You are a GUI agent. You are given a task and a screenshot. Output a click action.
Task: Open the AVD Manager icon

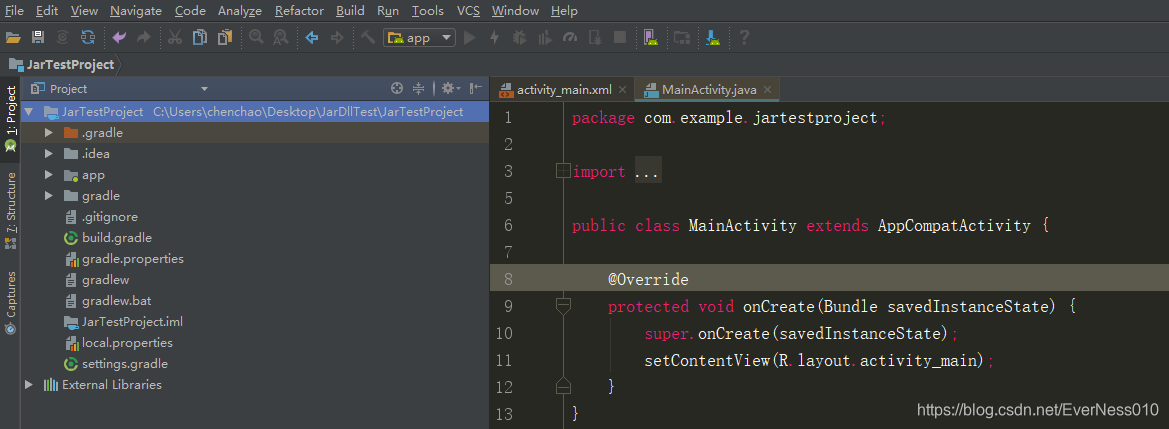click(650, 37)
